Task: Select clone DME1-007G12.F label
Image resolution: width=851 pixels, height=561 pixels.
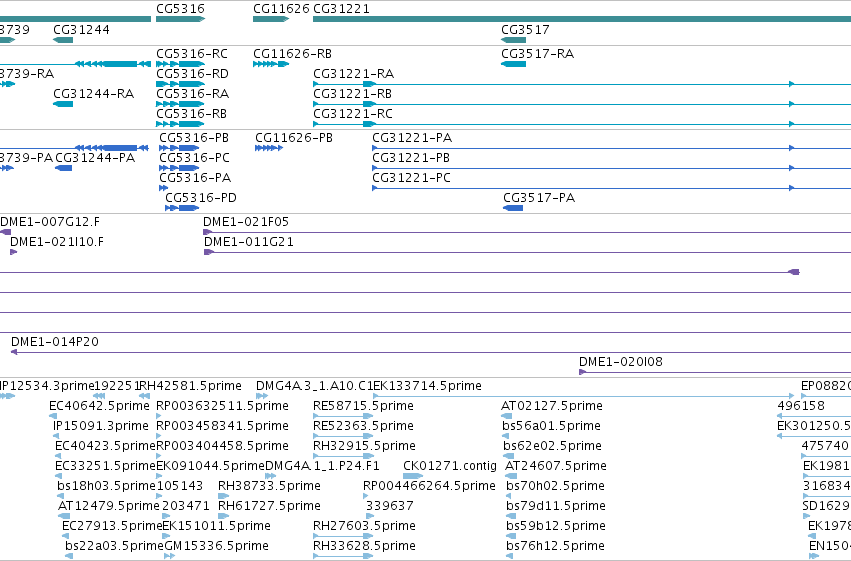Action: [x=50, y=221]
